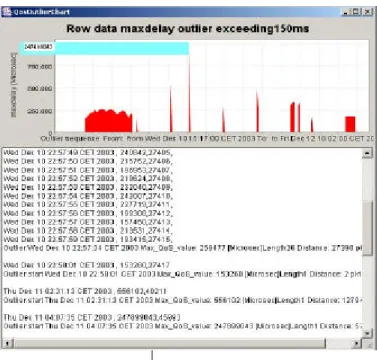Click the right arrow of the horizontal scrollbar
The height and width of the screenshot is (360, 377).
click(357, 343)
